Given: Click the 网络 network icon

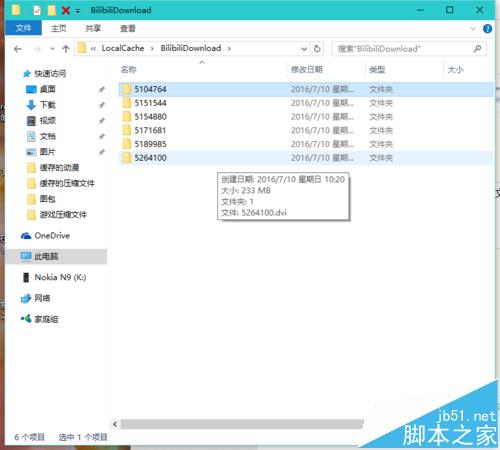Looking at the screenshot, I should pyautogui.click(x=26, y=299).
